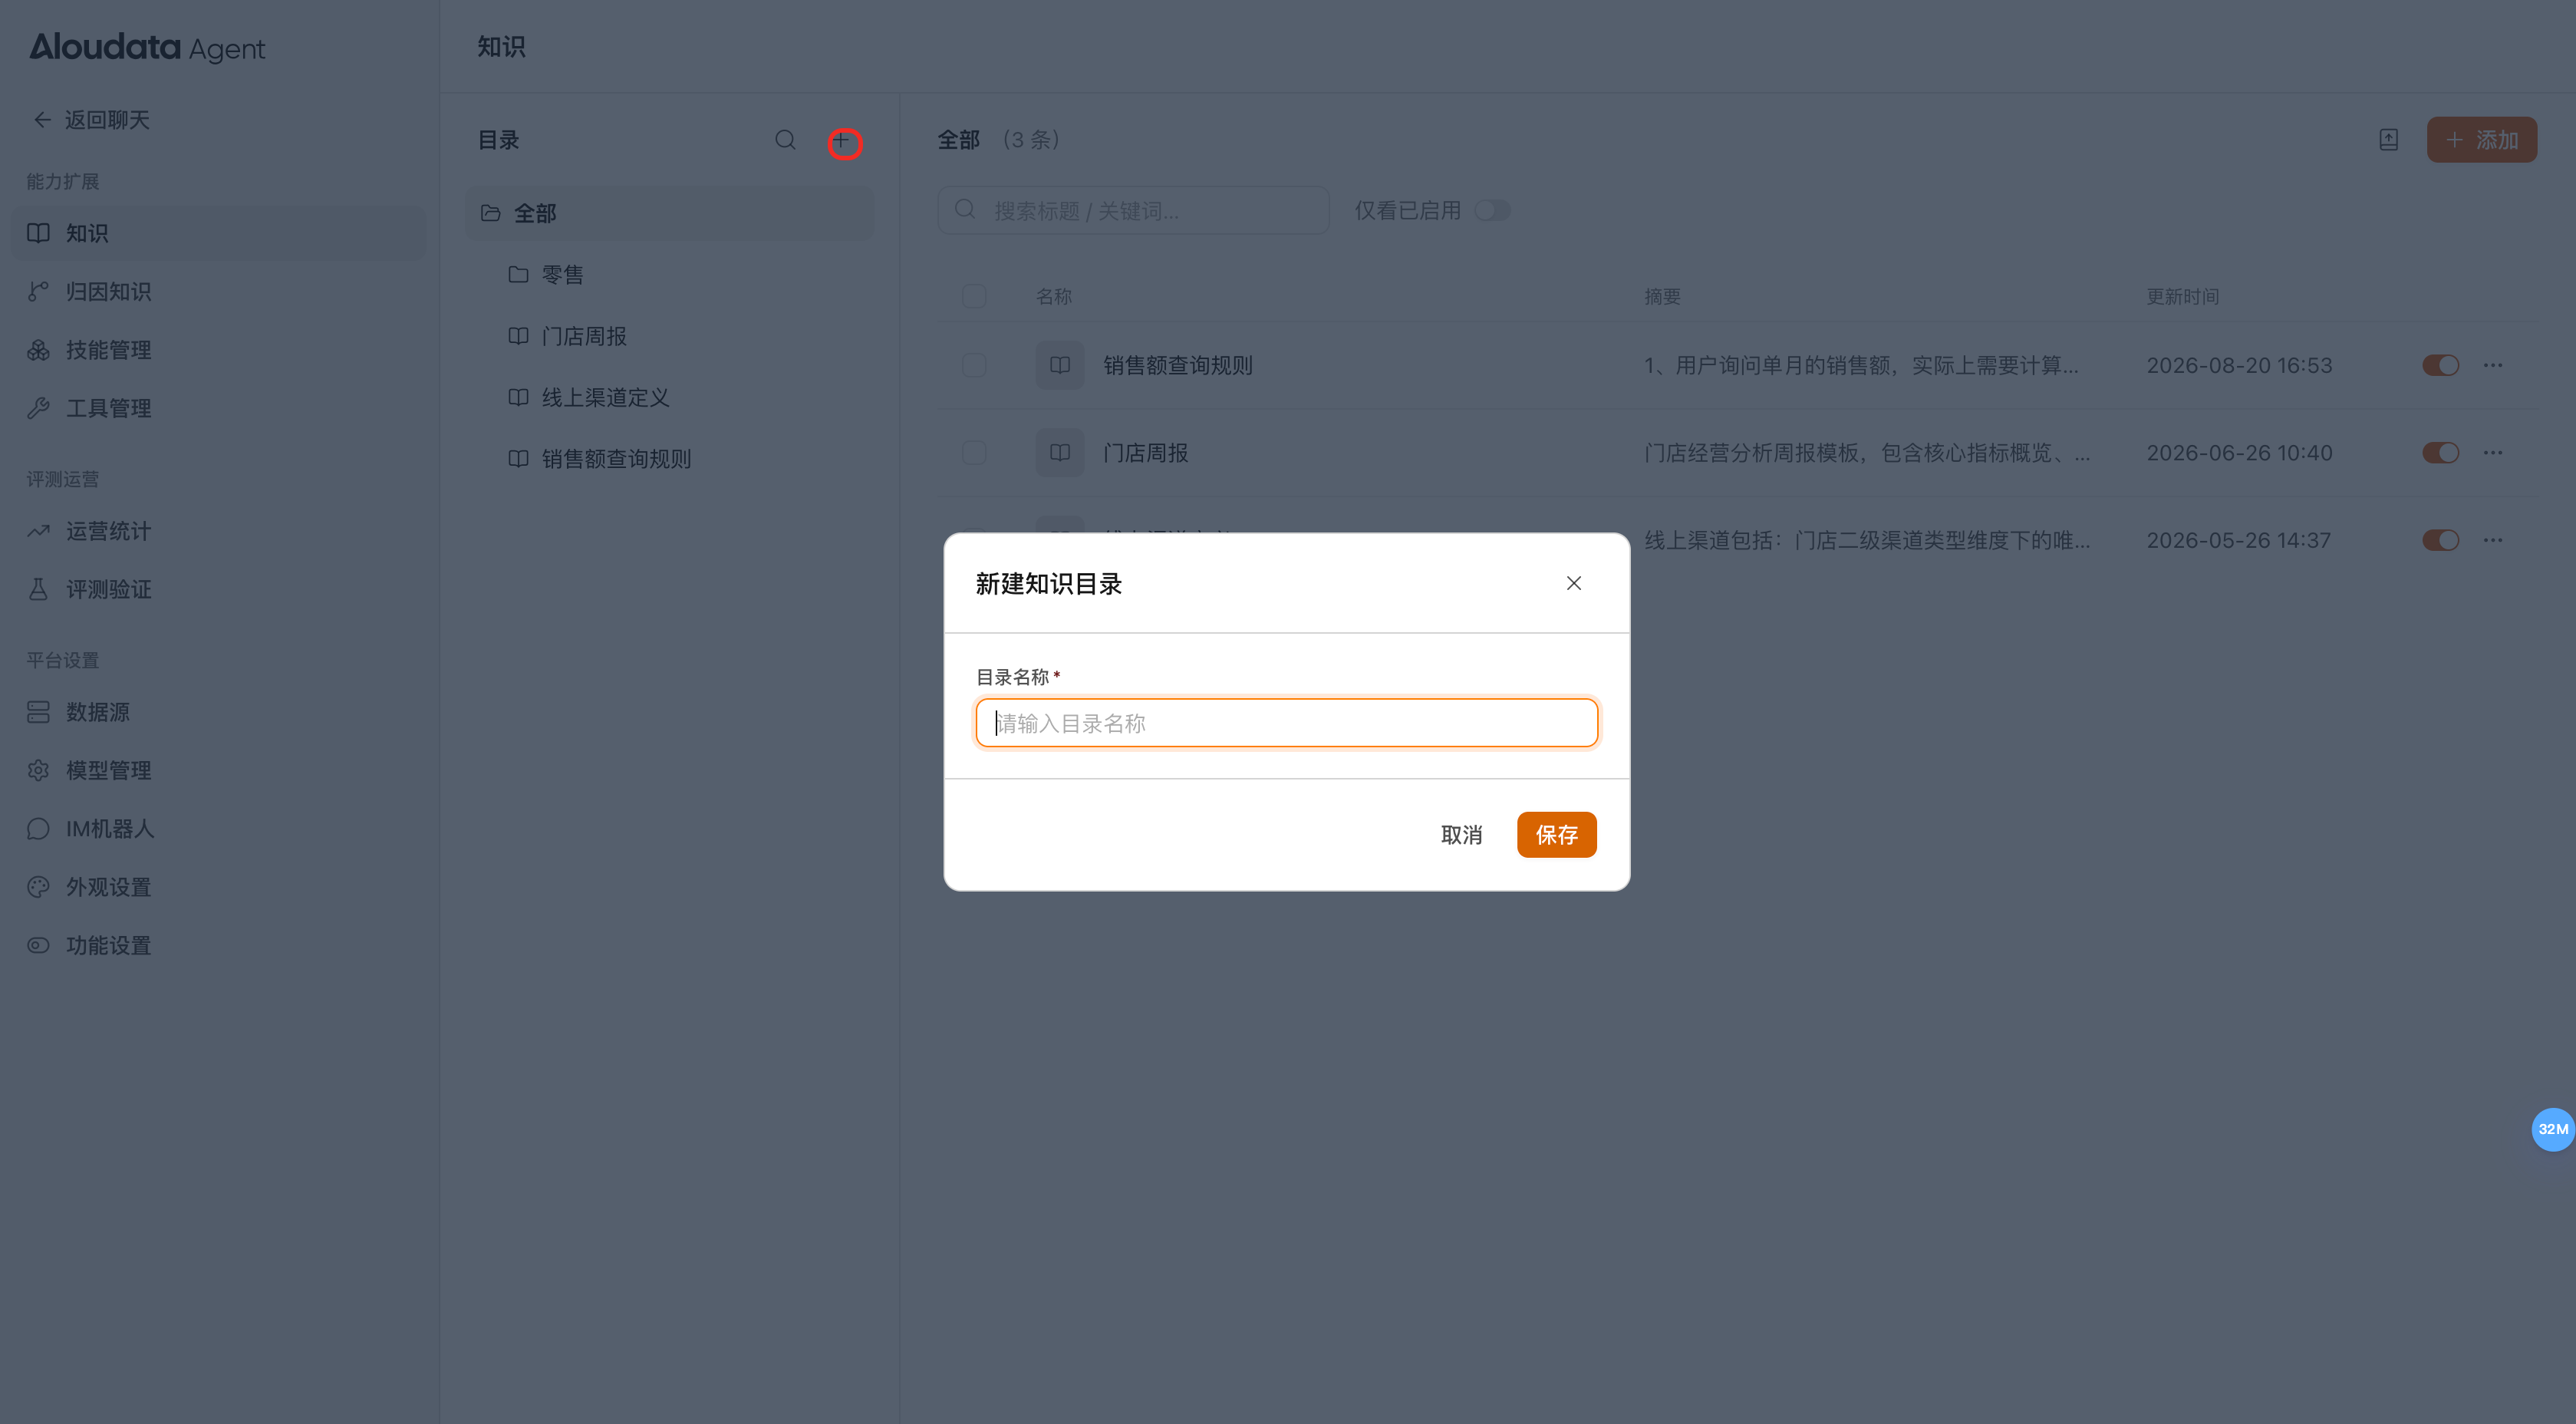The width and height of the screenshot is (2576, 1424).
Task: Click the 添加 button
Action: click(2481, 140)
